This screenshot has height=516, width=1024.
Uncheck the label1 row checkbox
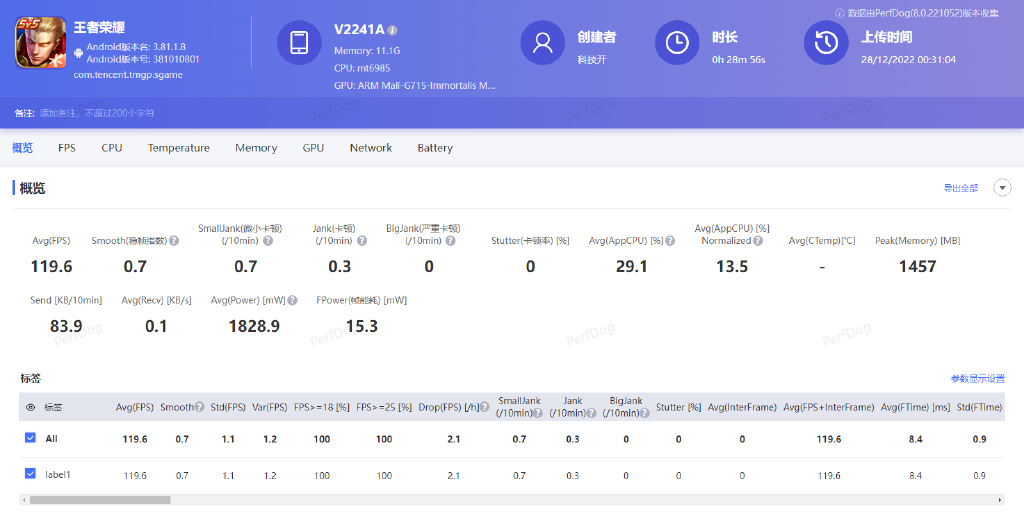point(30,474)
